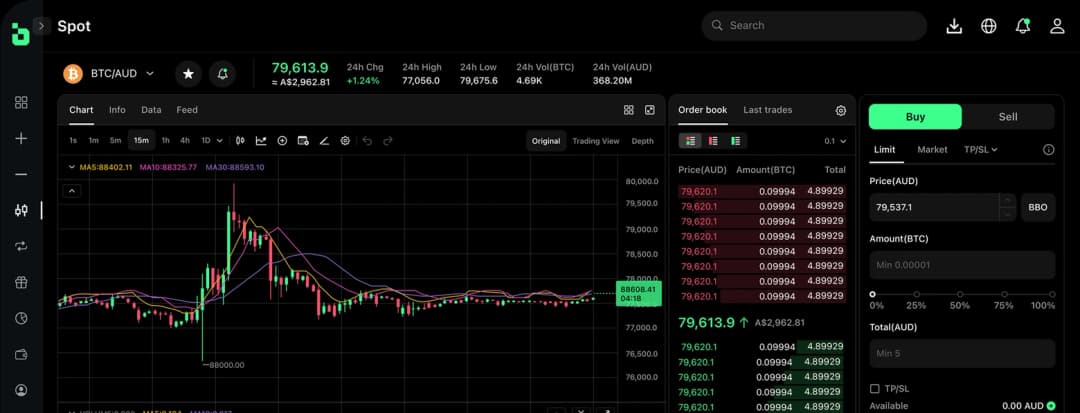Click the circled plus chart toolbar icon

click(282, 140)
